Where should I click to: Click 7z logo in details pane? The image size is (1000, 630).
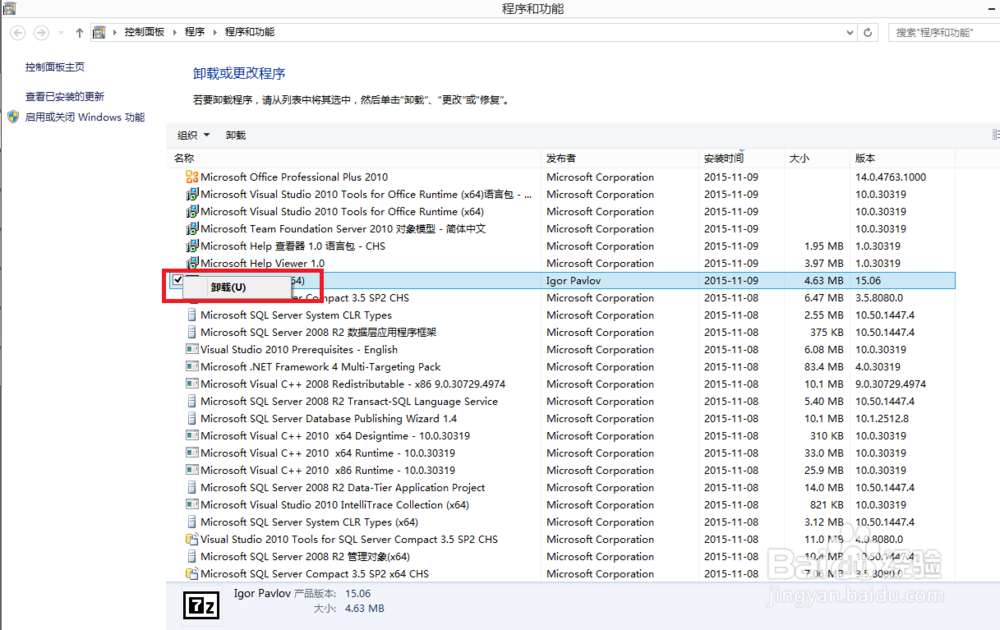click(x=202, y=605)
